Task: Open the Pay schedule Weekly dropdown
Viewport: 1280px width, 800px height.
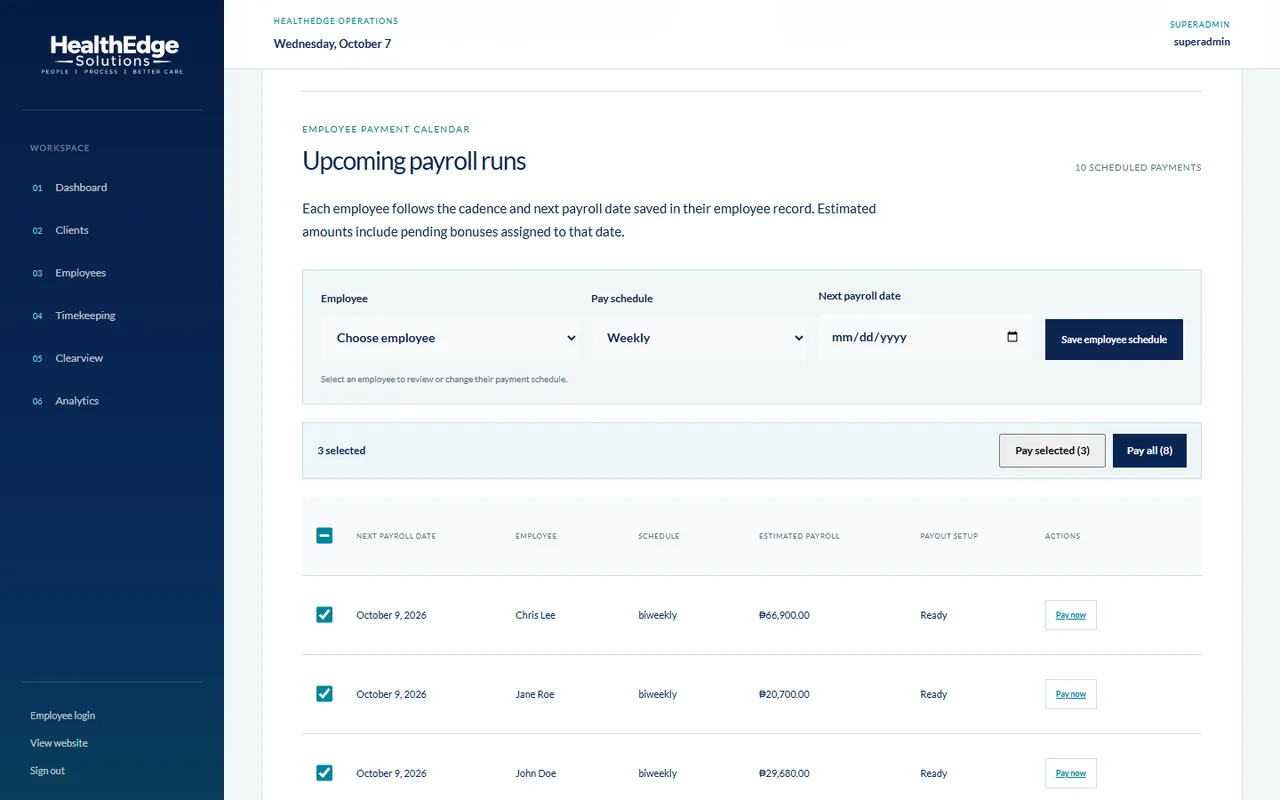Action: click(698, 338)
